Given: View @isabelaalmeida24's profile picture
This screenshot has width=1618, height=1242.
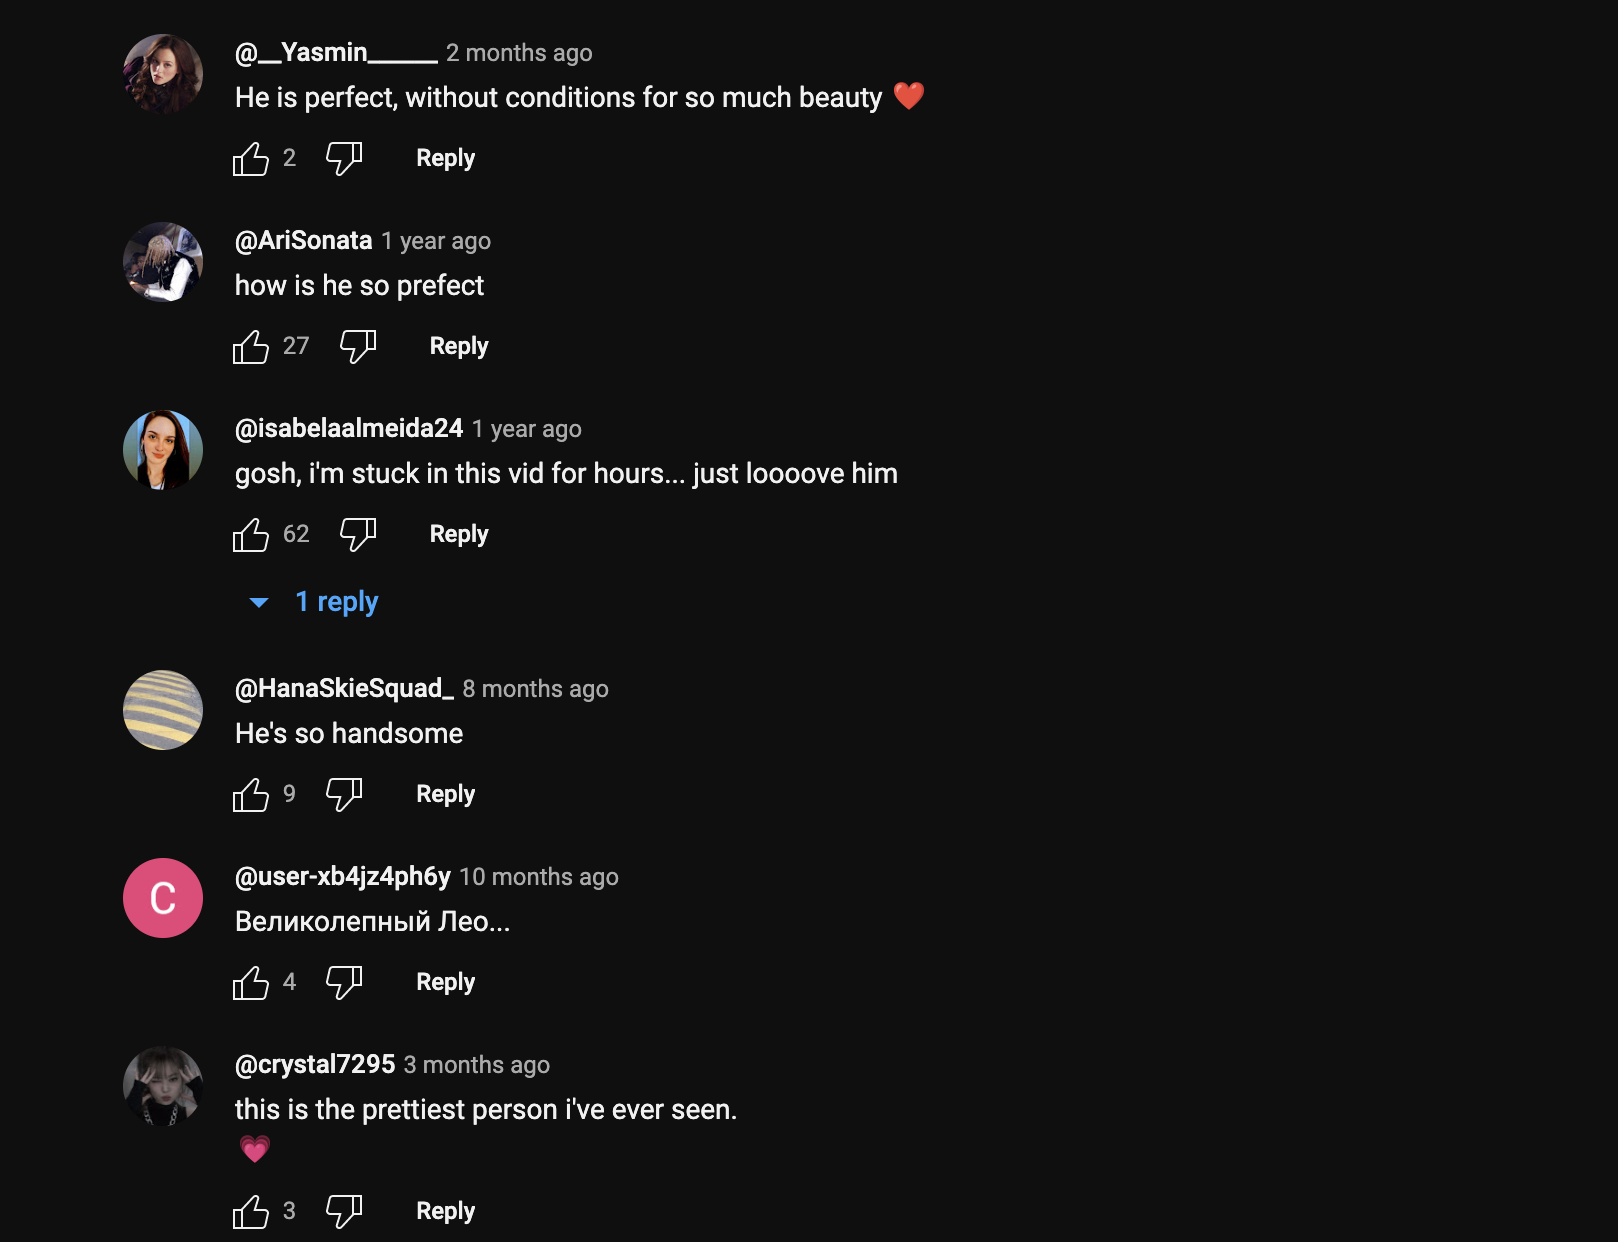Looking at the screenshot, I should [162, 449].
